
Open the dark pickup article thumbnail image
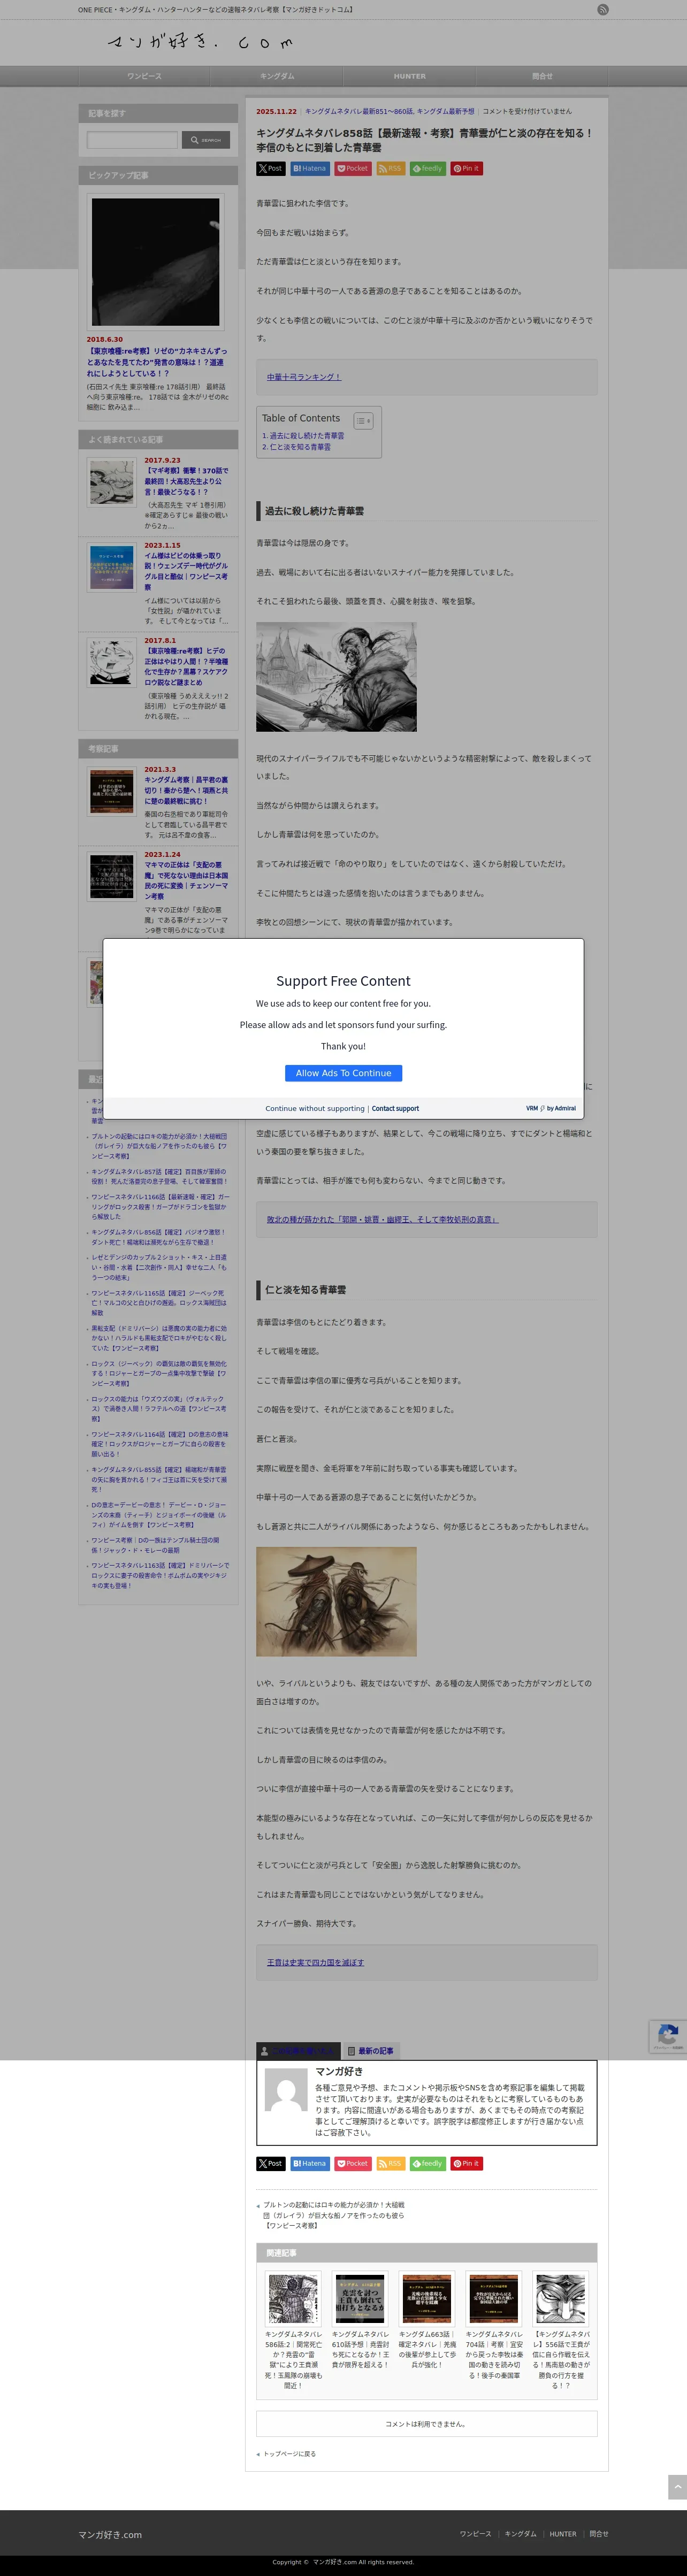(x=156, y=262)
